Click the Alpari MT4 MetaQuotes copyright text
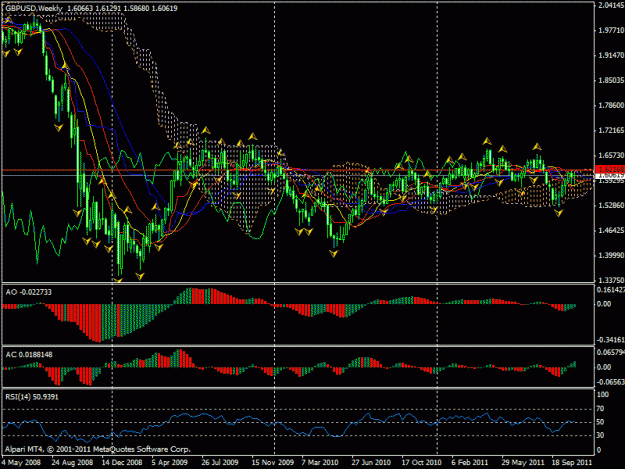This screenshot has width=625, height=469. pos(98,449)
